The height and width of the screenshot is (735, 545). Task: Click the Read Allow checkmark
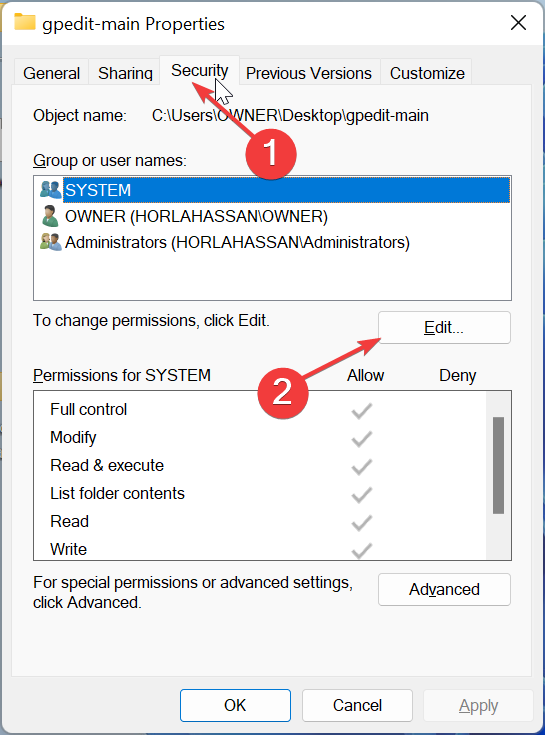pyautogui.click(x=362, y=523)
